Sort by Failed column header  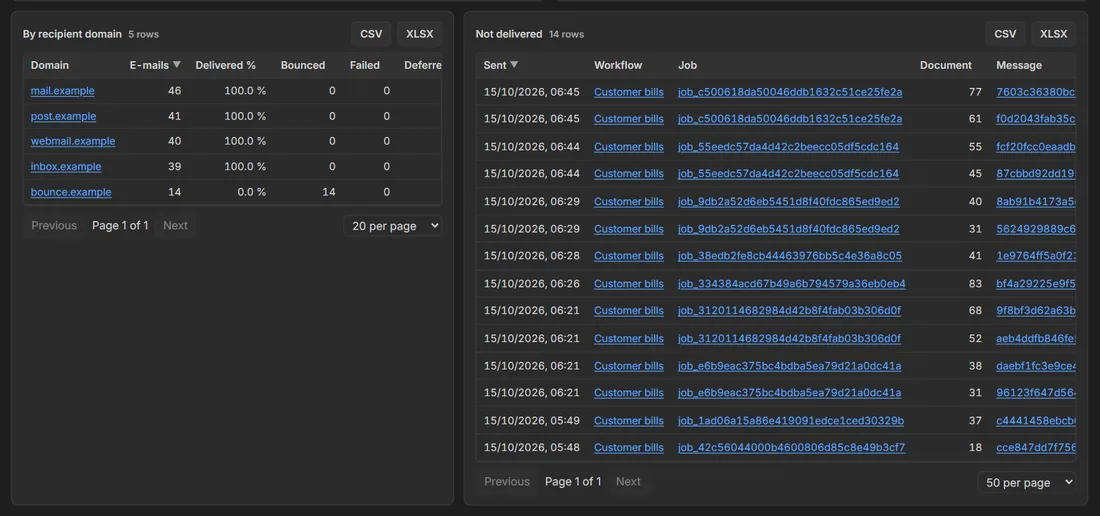[x=365, y=65]
